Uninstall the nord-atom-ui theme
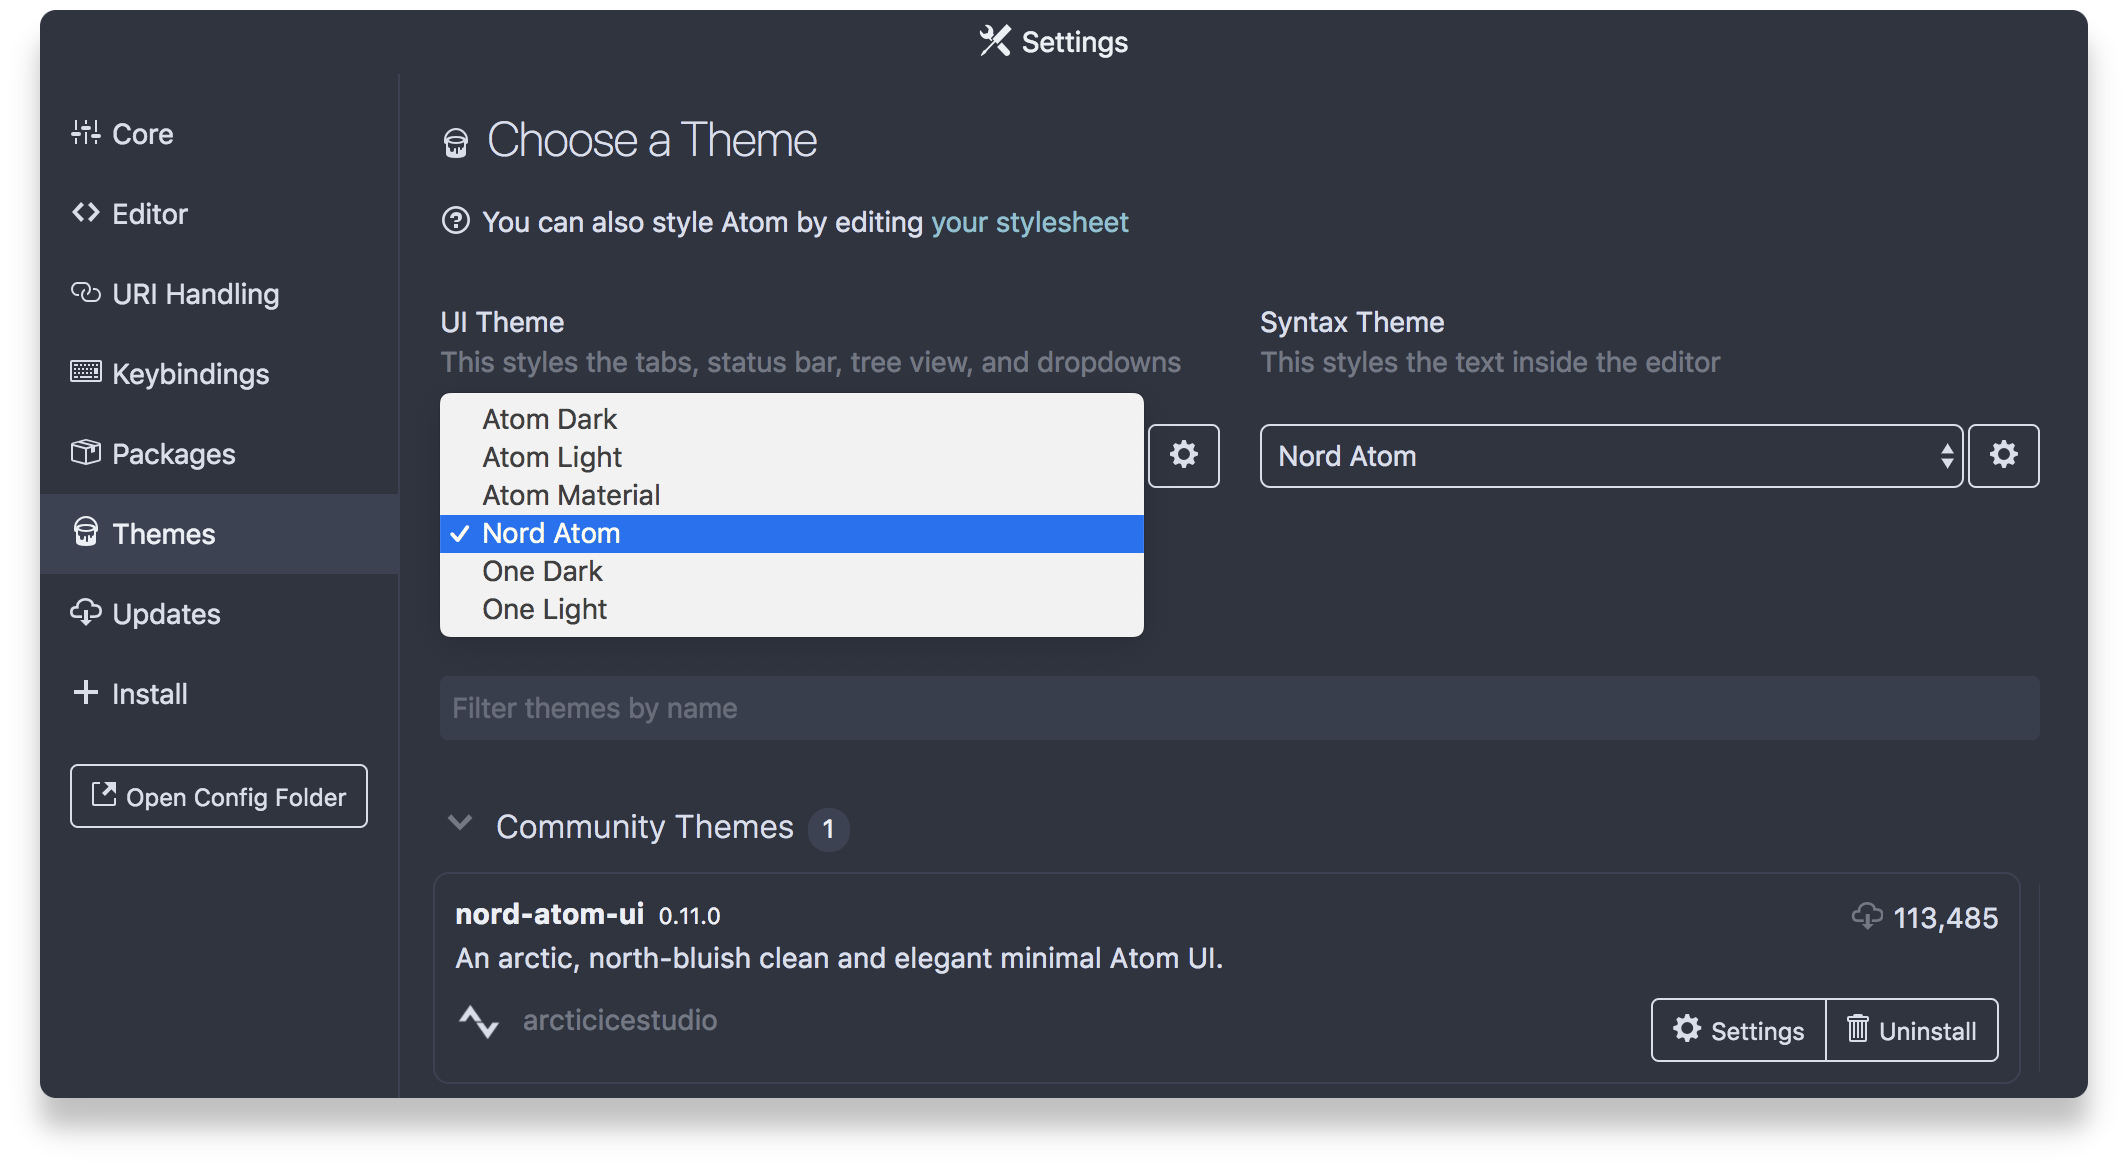Viewport: 2128px width, 1168px height. click(x=1911, y=1030)
